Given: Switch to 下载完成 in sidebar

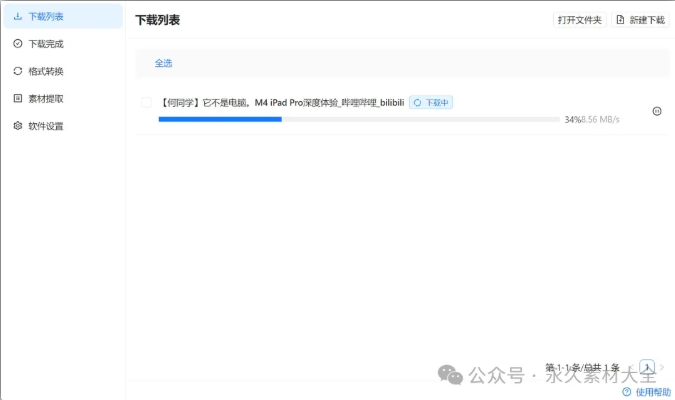Looking at the screenshot, I should 63,43.
